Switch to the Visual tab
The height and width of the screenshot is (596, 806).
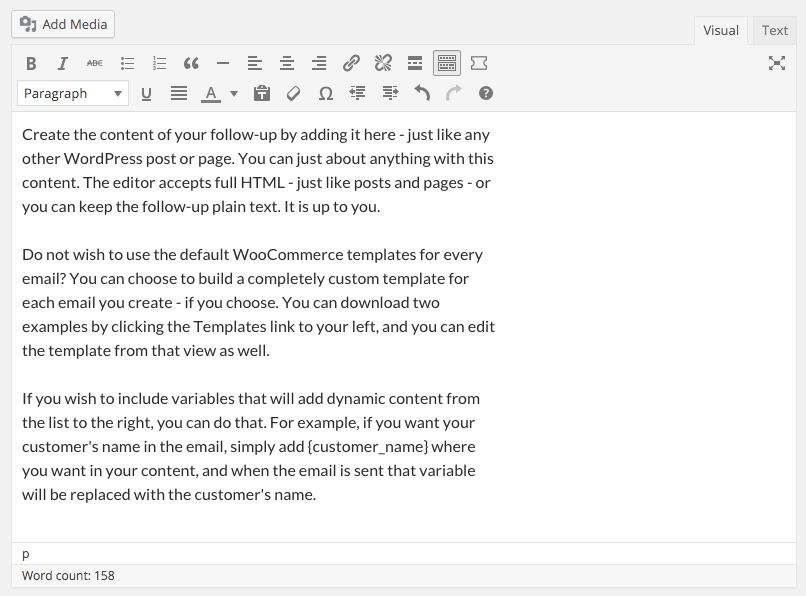point(721,30)
